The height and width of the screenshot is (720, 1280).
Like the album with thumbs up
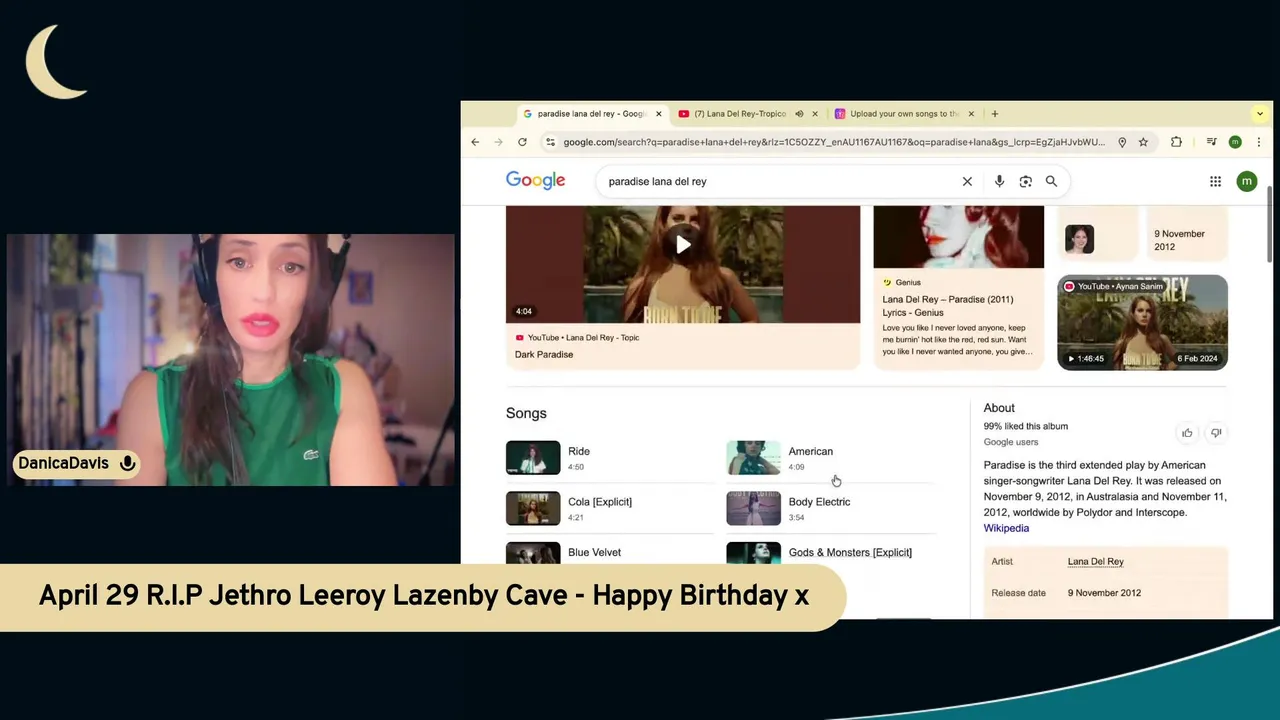pos(1187,433)
